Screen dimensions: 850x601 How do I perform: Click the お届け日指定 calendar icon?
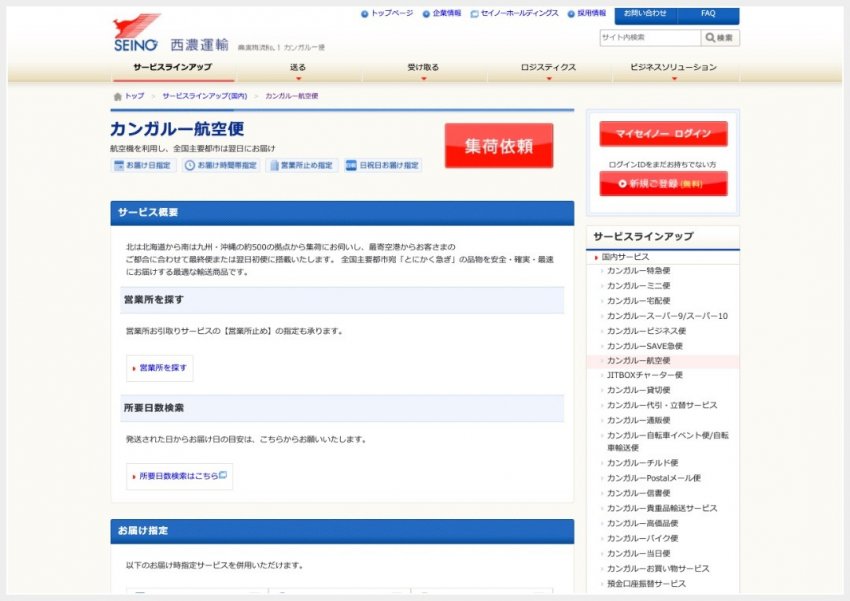(118, 165)
